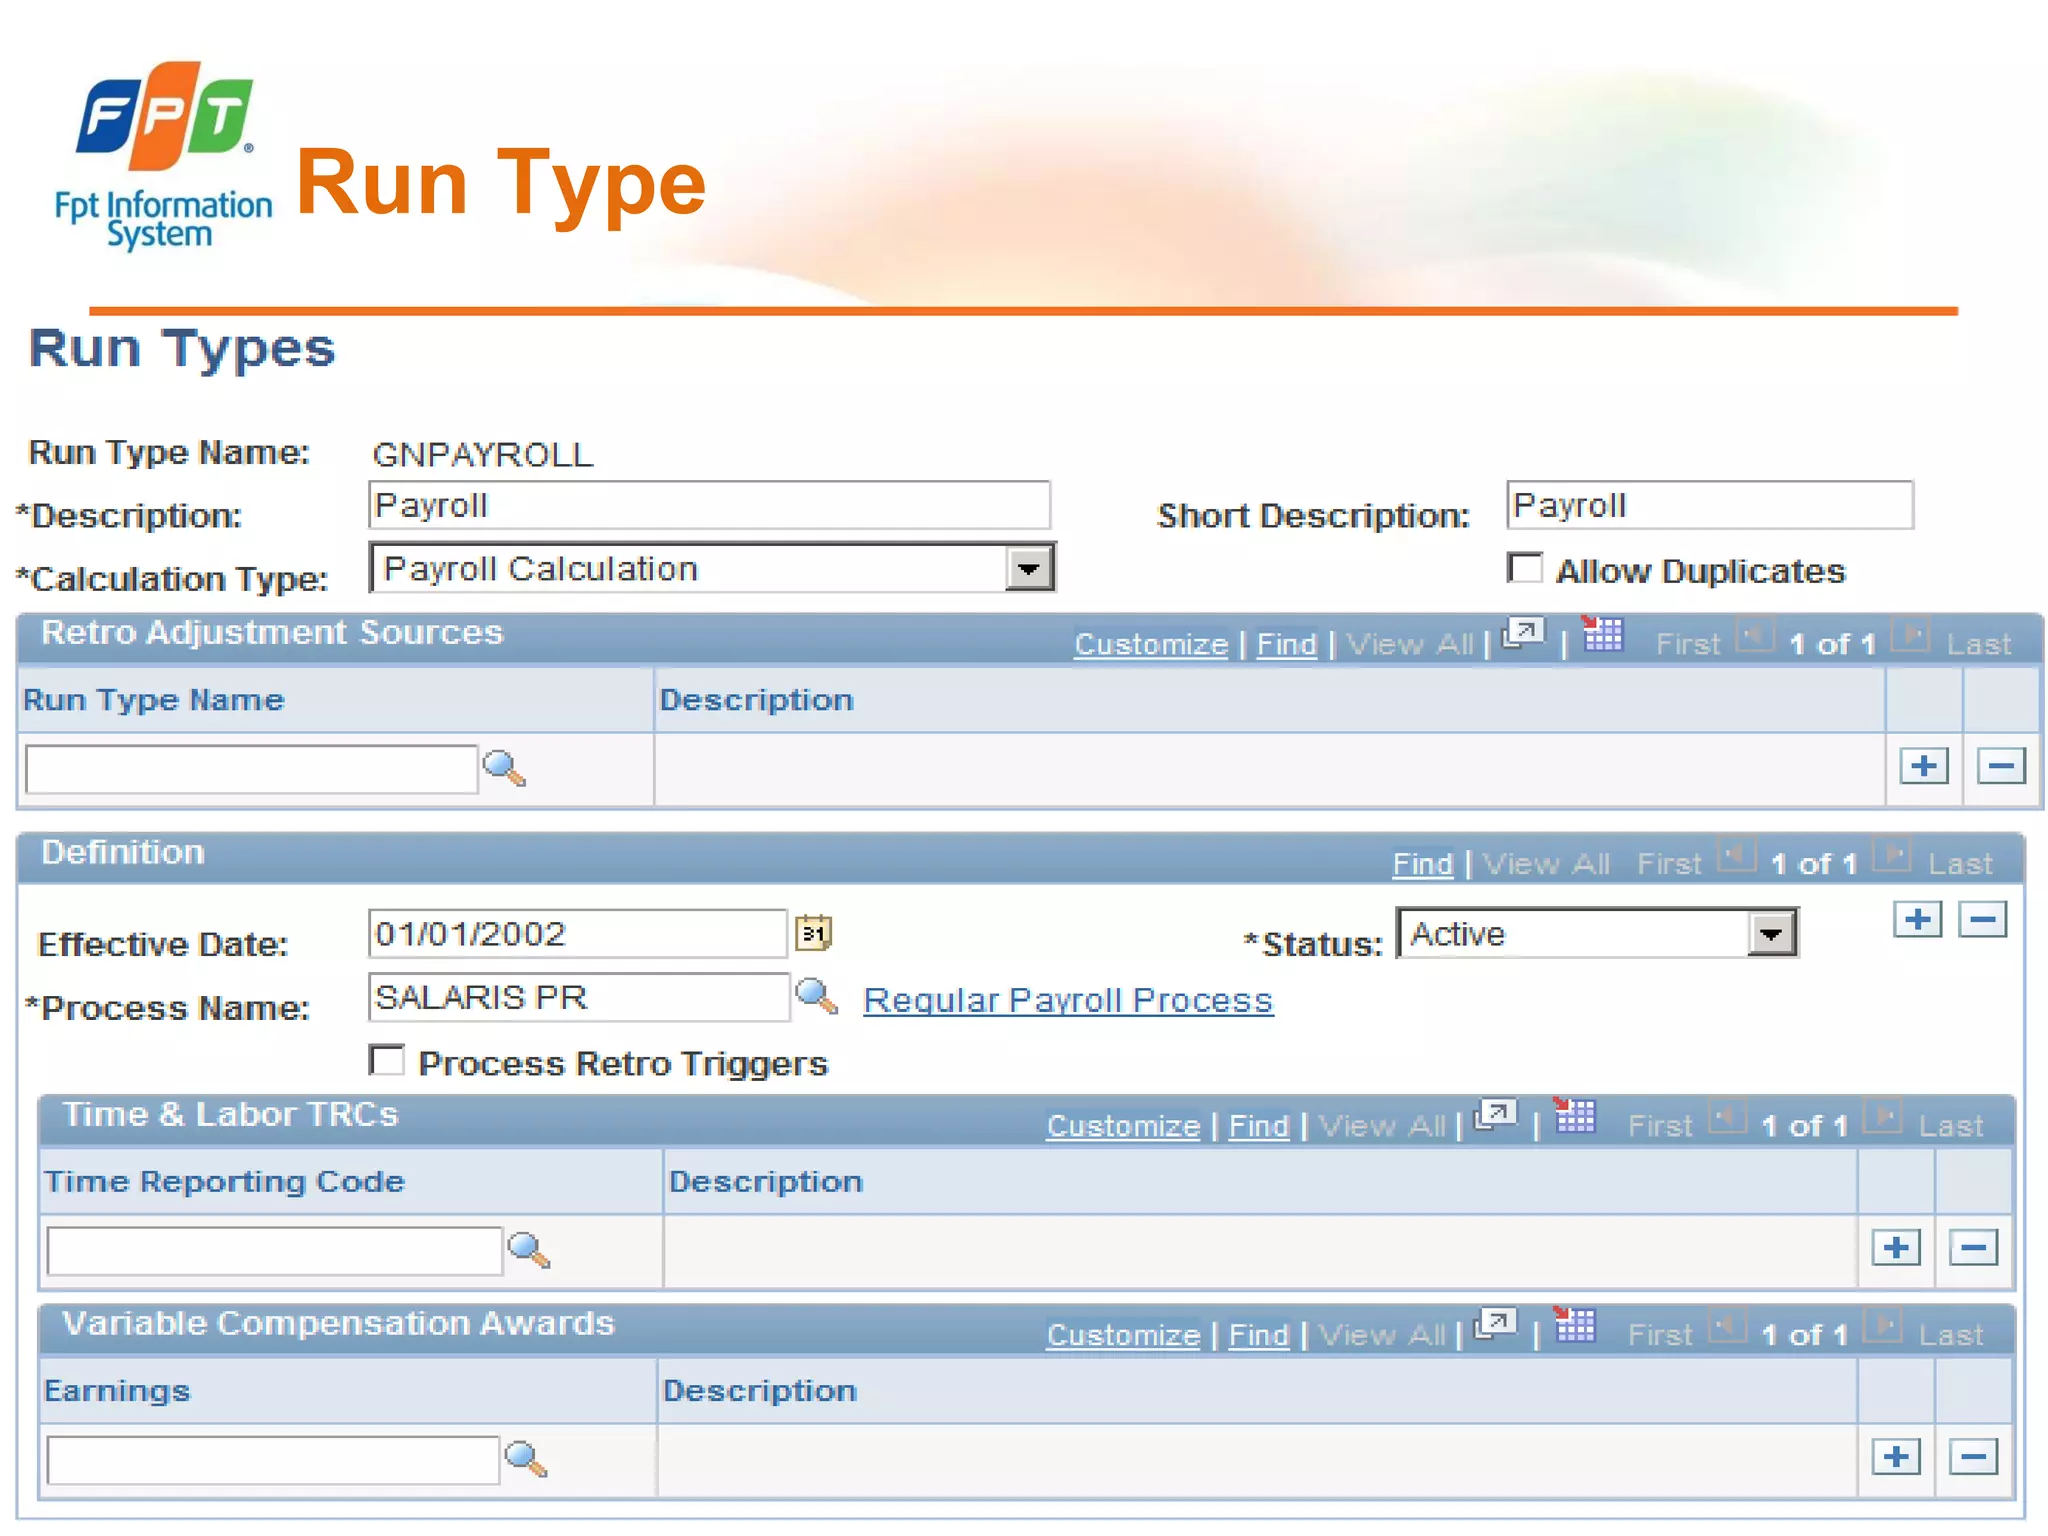Image resolution: width=2048 pixels, height=1536 pixels.
Task: Click Find in Variable Compensation Awards
Action: pos(1258,1335)
